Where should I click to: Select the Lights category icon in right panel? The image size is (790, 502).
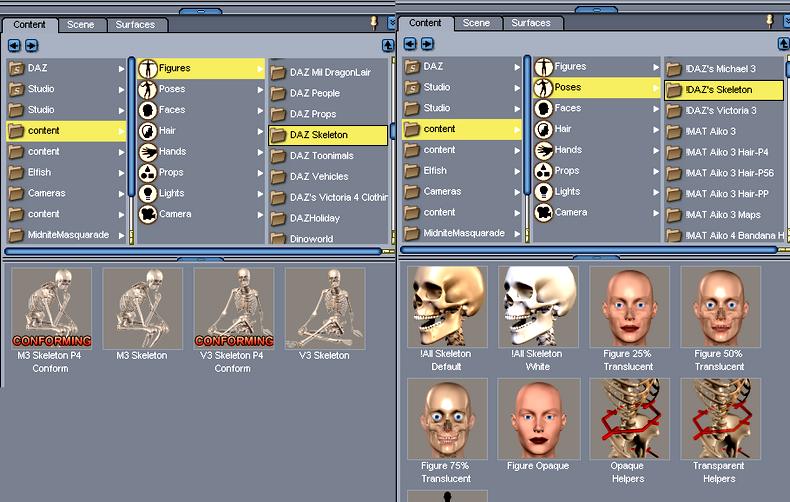coord(544,192)
